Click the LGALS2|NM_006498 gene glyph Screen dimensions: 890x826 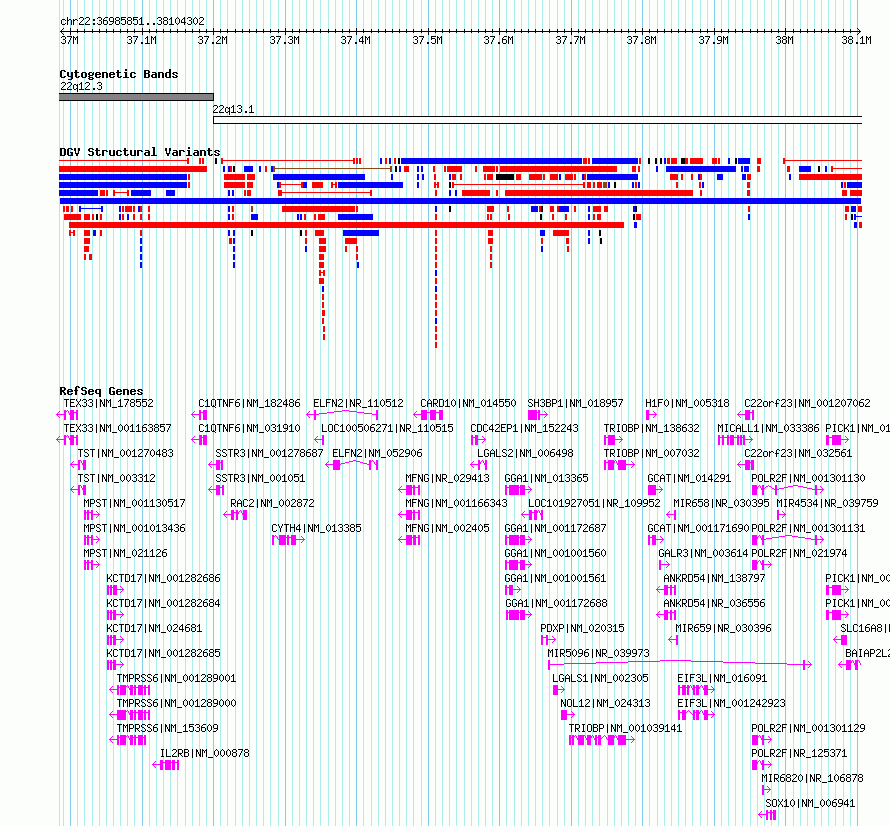click(x=479, y=465)
